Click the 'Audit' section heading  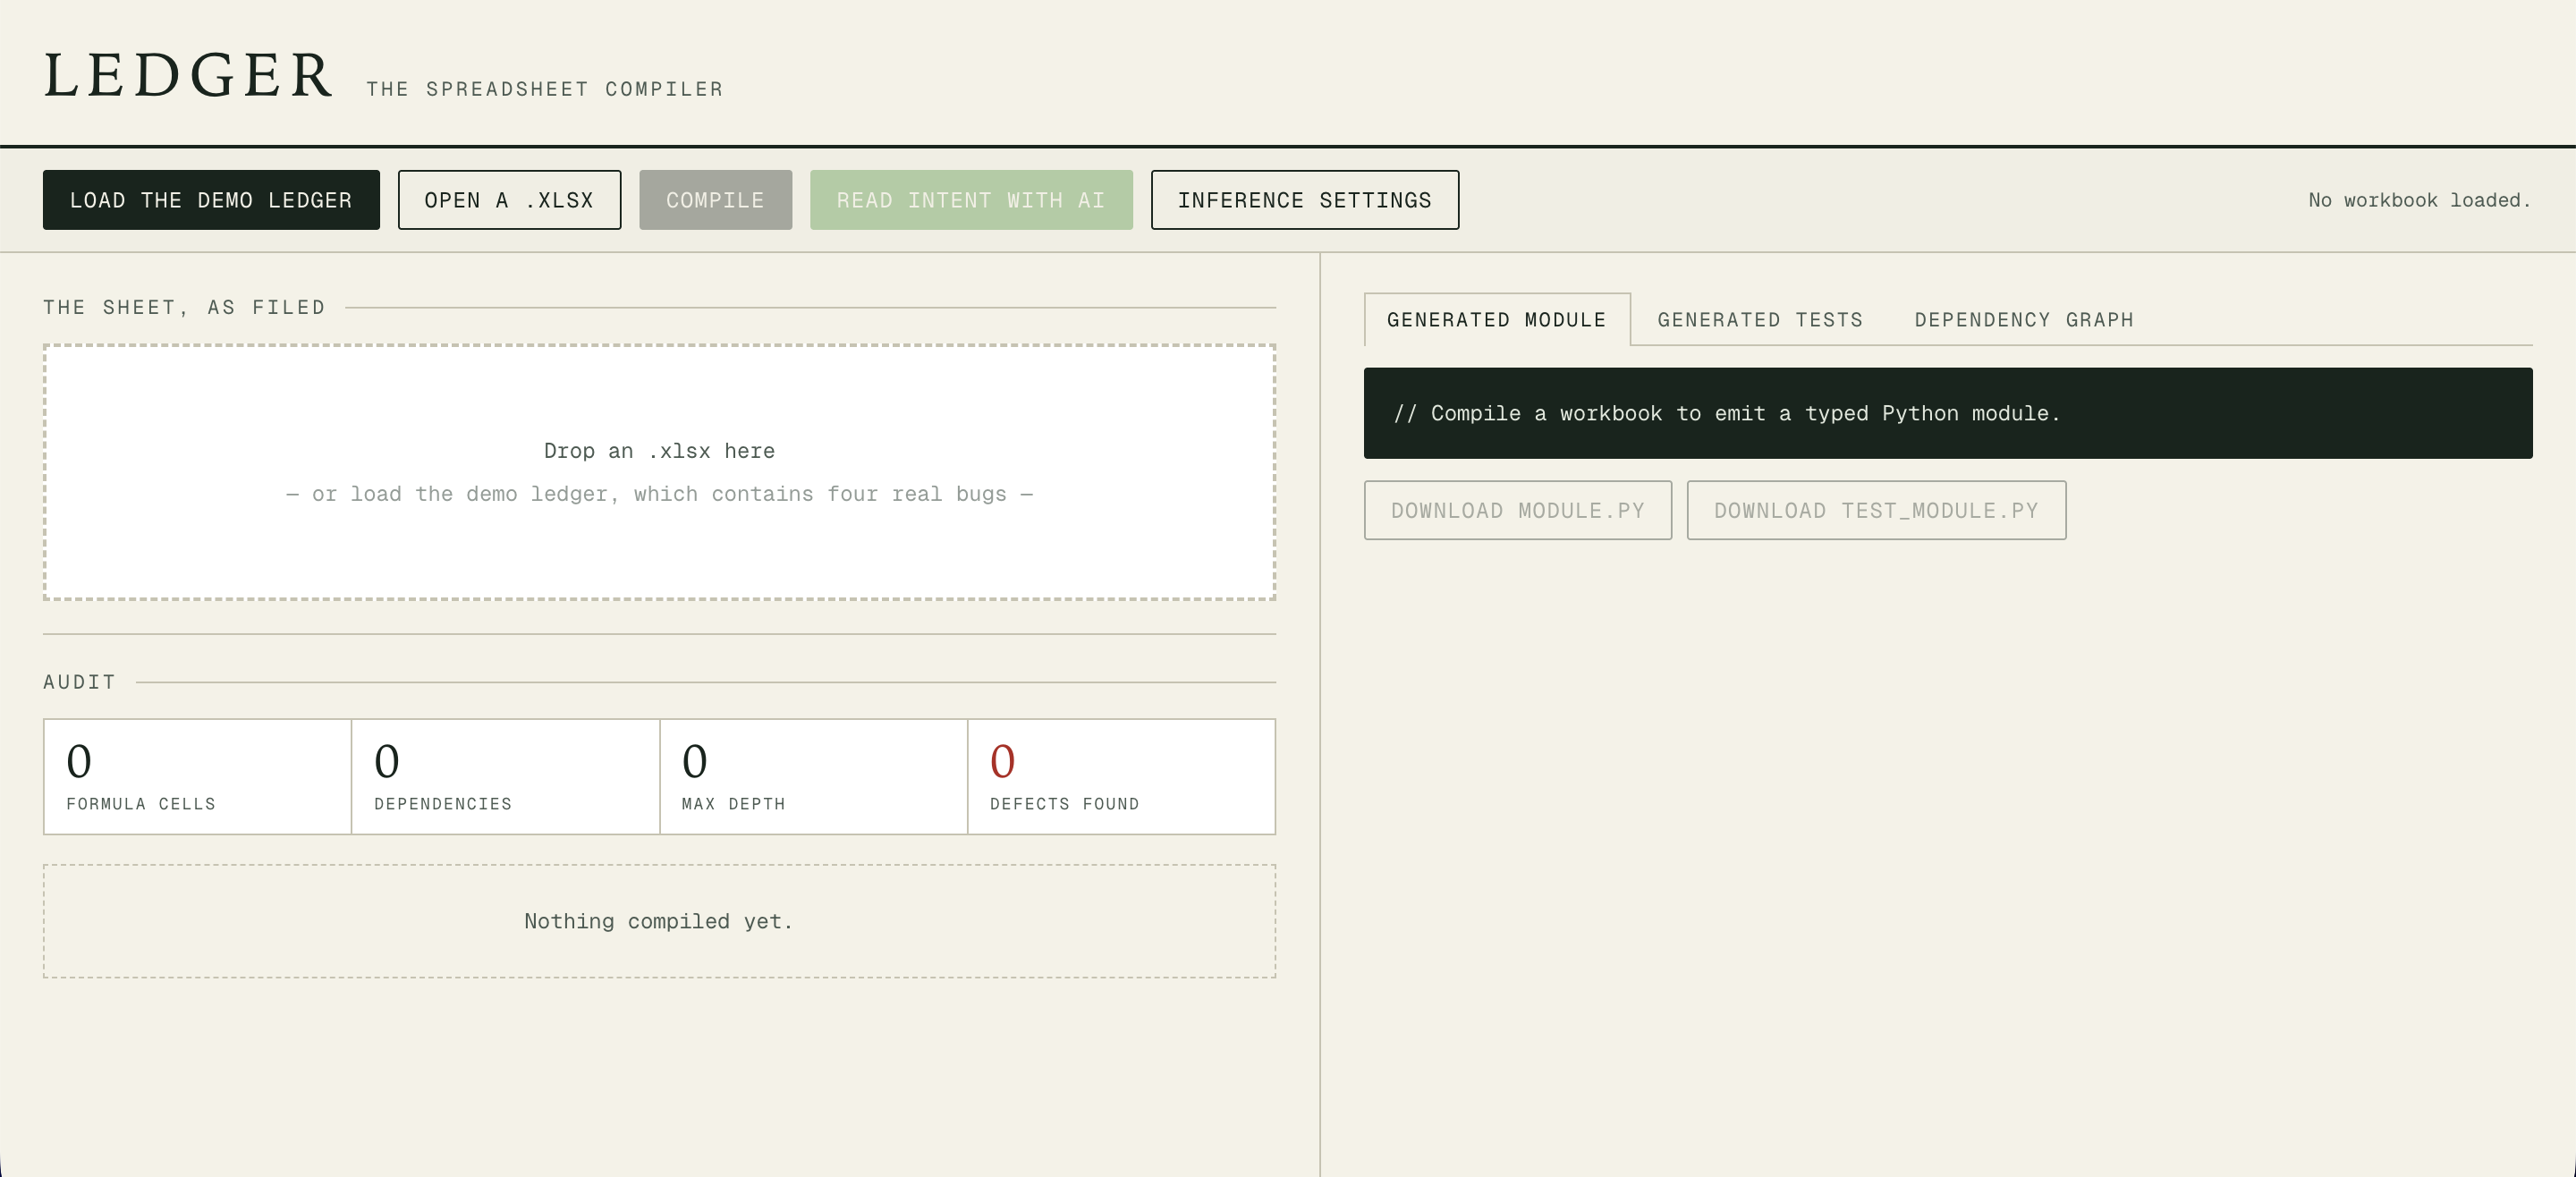tap(79, 682)
